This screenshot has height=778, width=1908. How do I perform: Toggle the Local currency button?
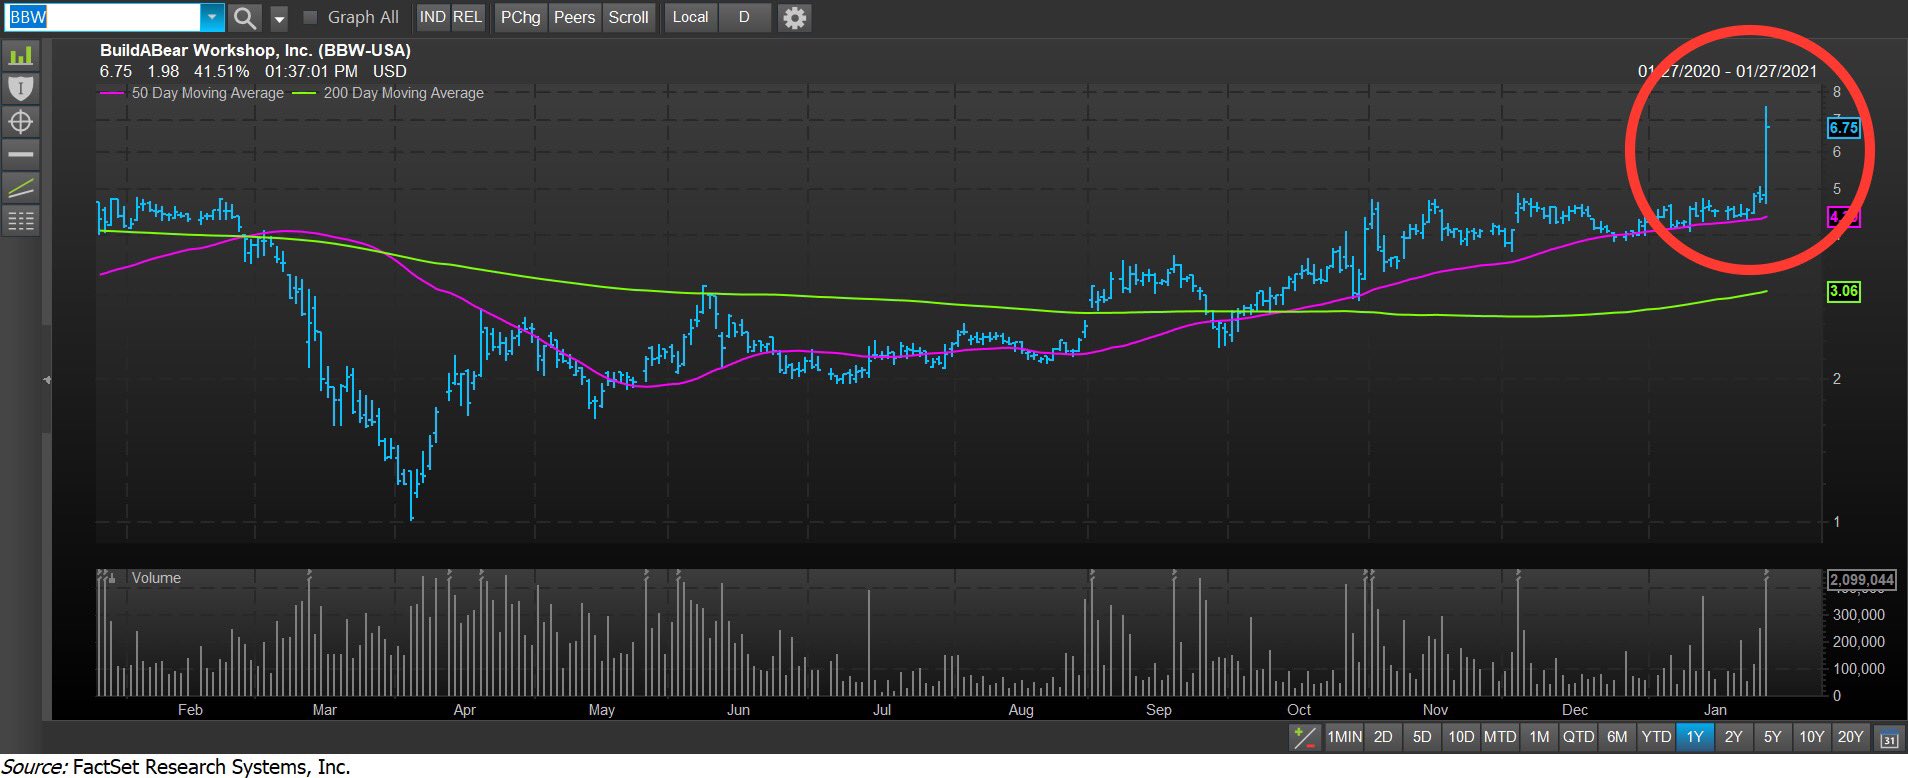(690, 17)
